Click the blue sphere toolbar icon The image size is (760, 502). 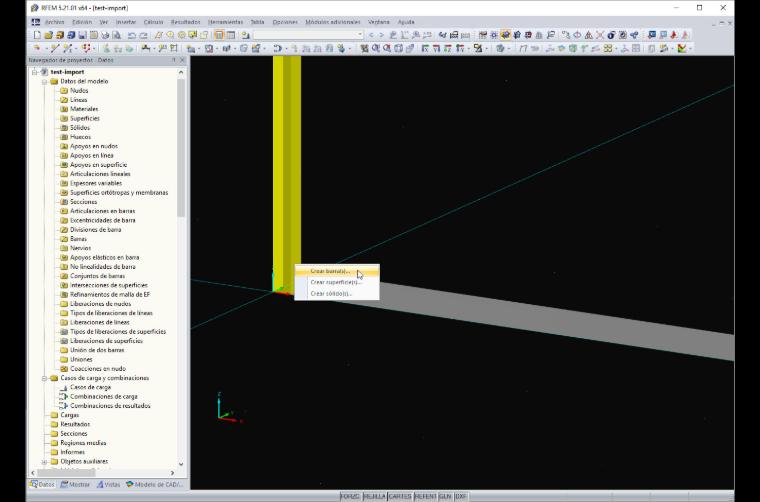tap(611, 35)
